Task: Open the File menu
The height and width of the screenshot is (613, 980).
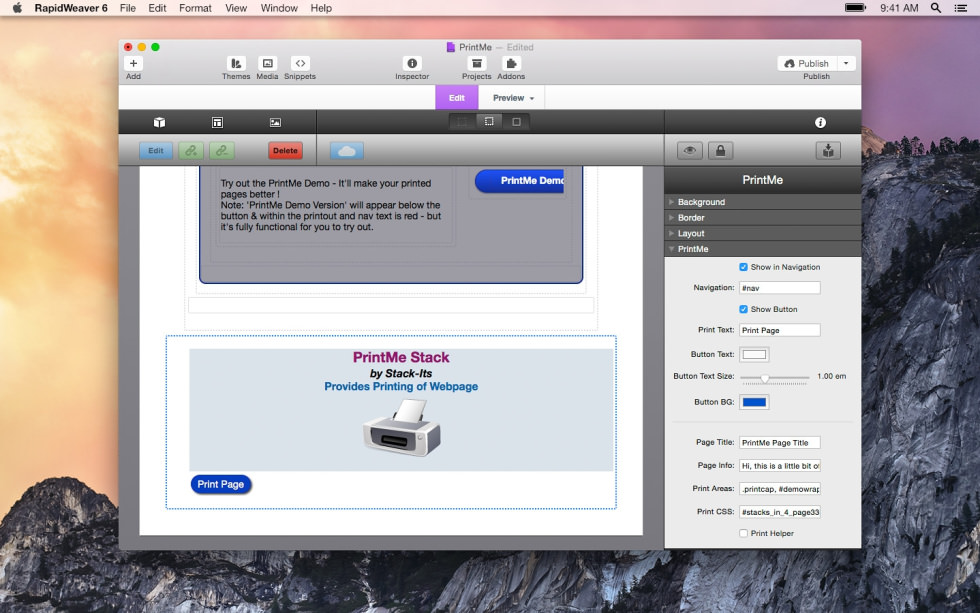Action: coord(128,8)
